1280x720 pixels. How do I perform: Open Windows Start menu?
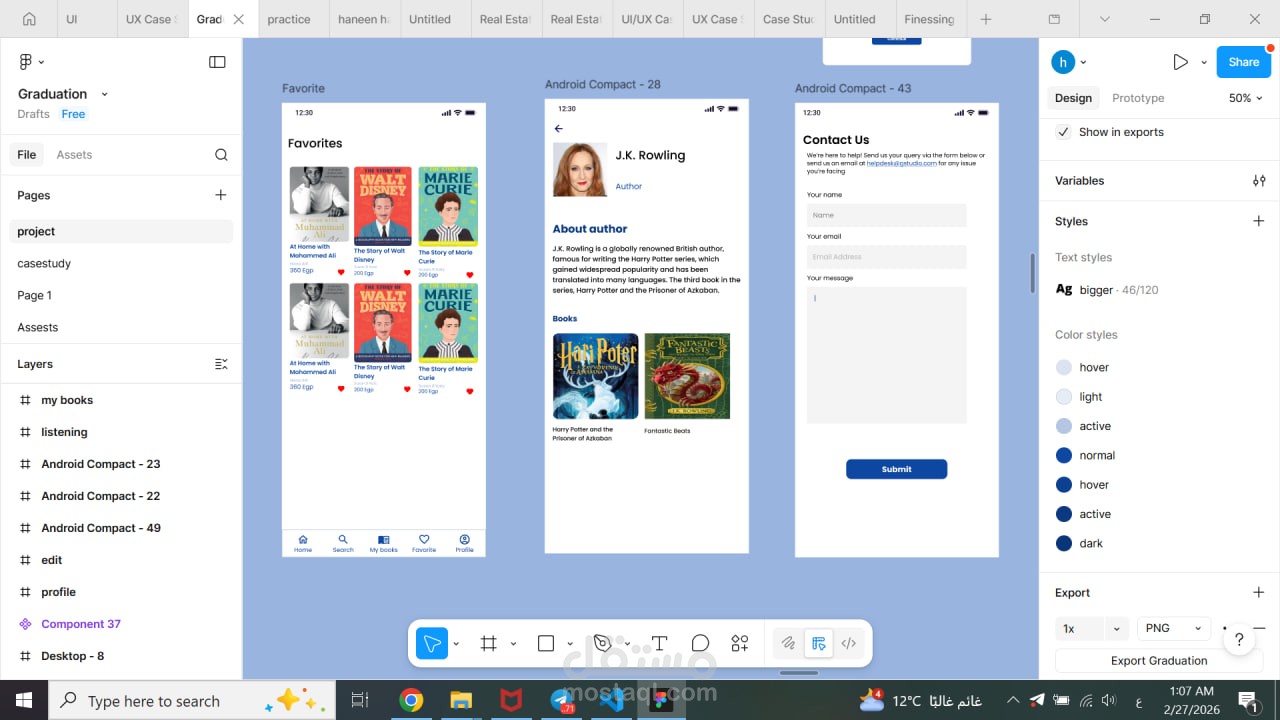(x=23, y=700)
